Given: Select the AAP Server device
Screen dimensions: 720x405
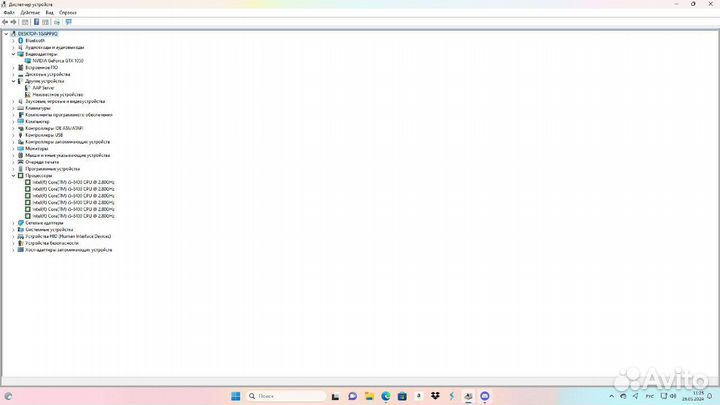Looking at the screenshot, I should pos(43,88).
